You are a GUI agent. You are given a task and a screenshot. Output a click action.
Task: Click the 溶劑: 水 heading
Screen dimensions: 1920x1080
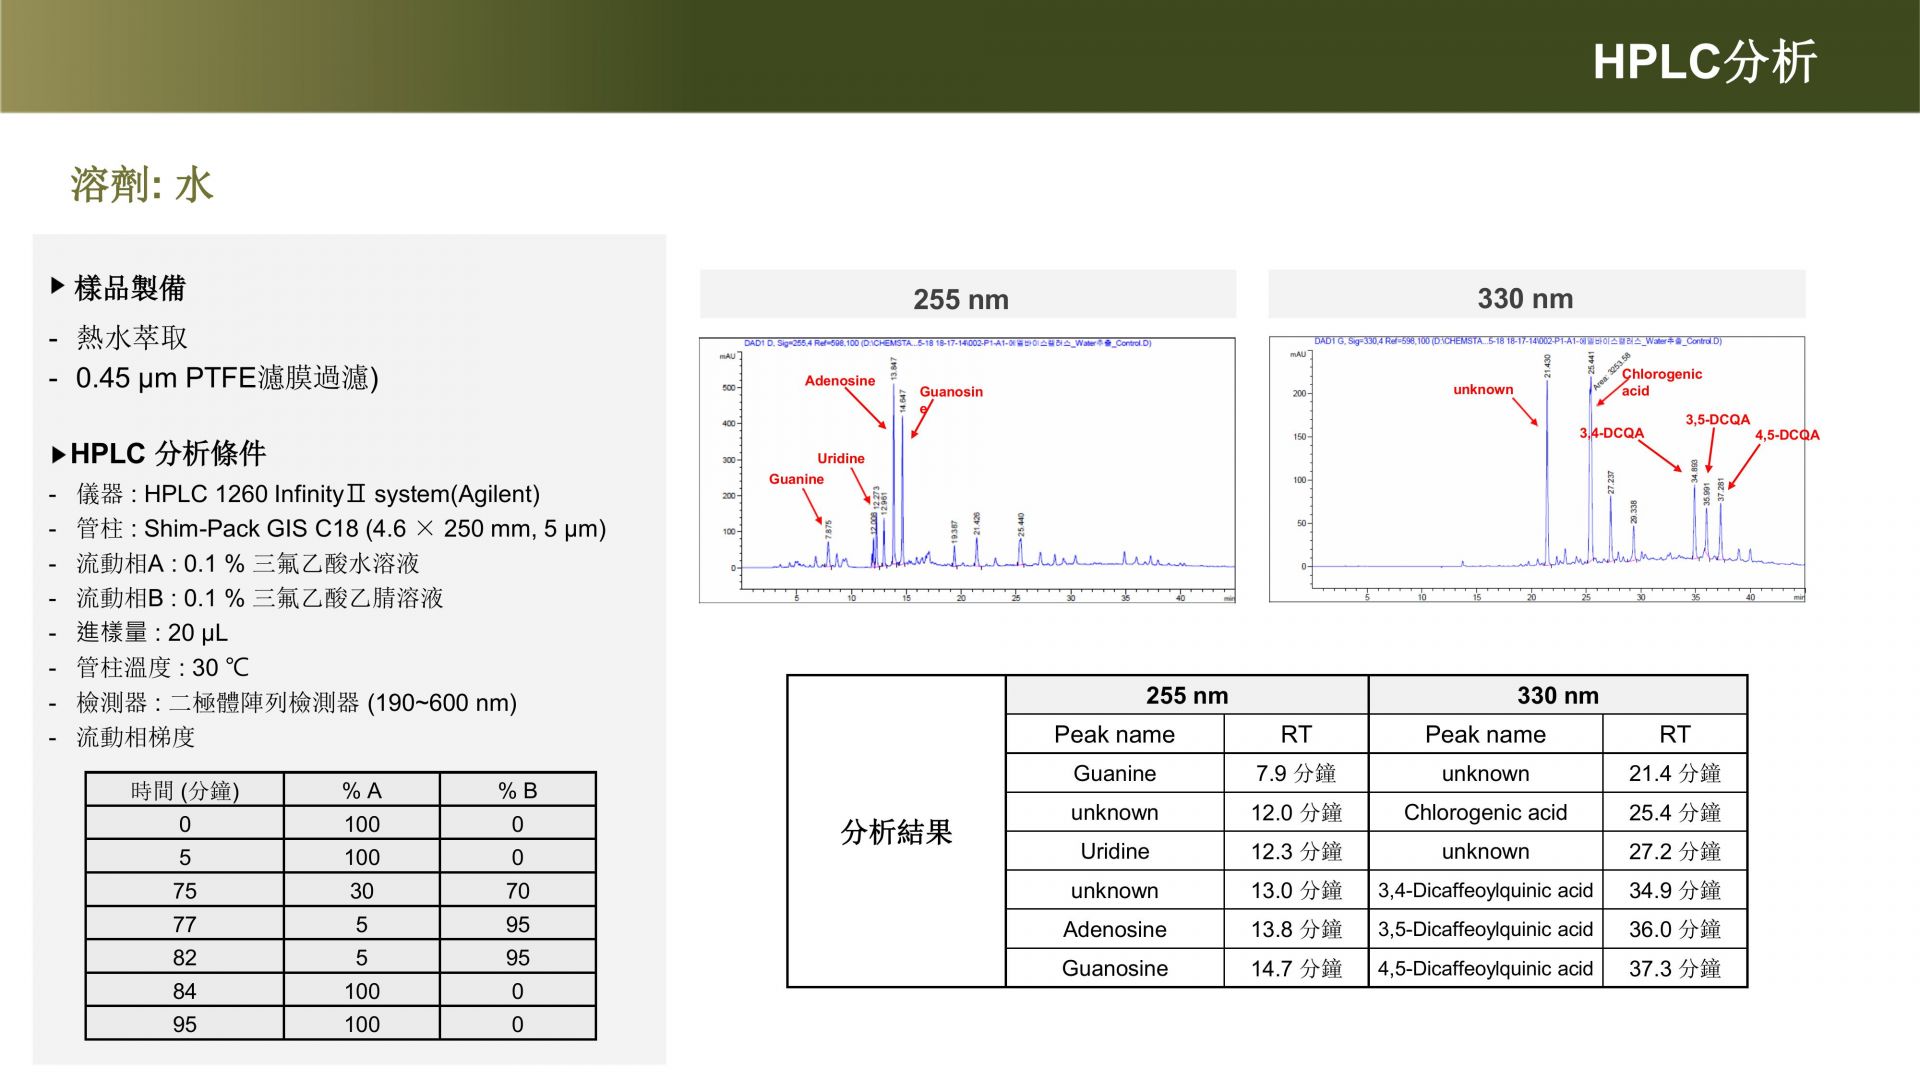pyautogui.click(x=142, y=185)
